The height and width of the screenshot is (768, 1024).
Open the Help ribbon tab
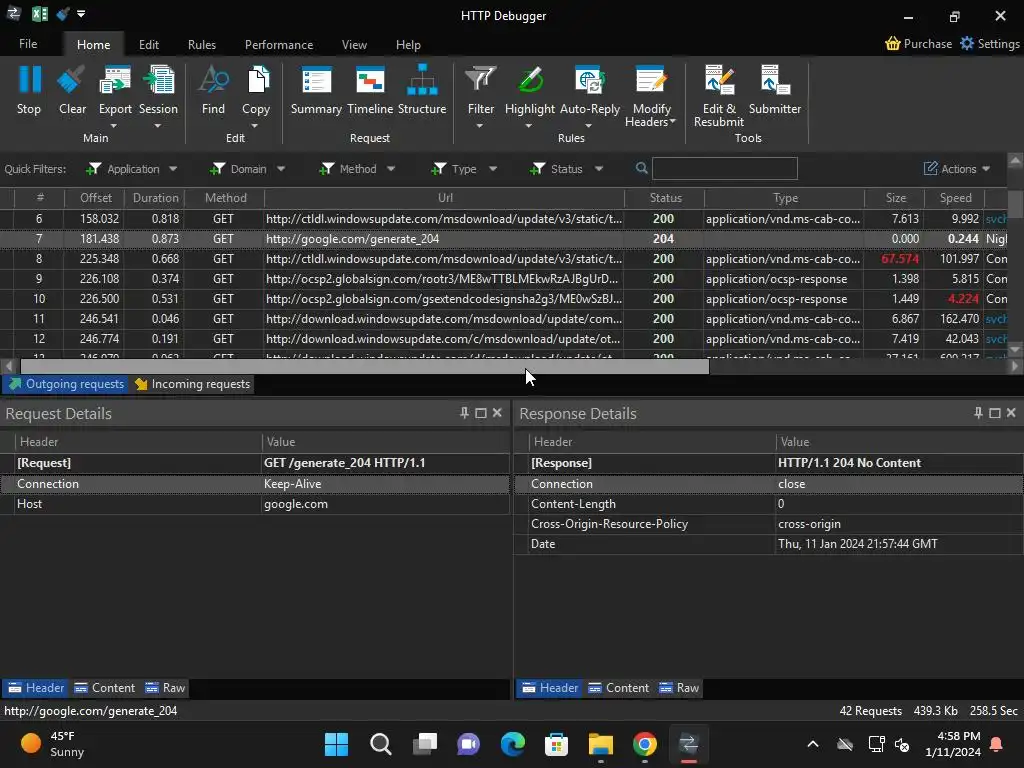click(408, 44)
